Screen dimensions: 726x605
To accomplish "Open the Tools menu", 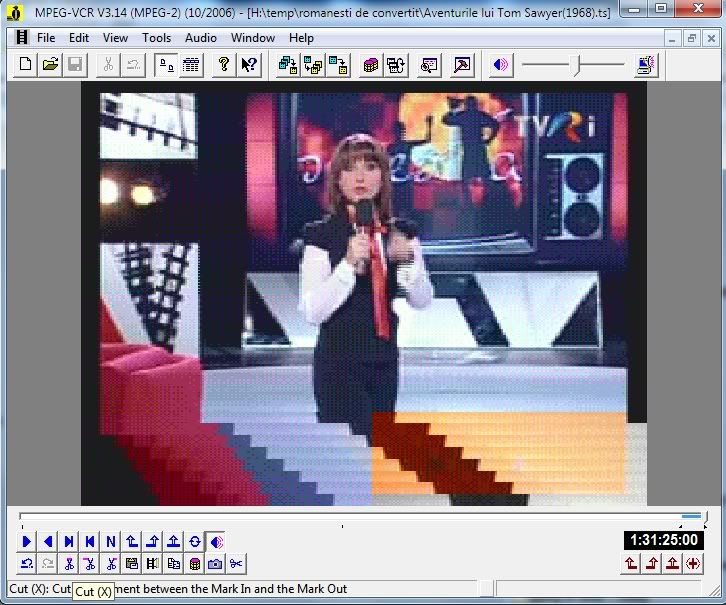I will point(156,38).
